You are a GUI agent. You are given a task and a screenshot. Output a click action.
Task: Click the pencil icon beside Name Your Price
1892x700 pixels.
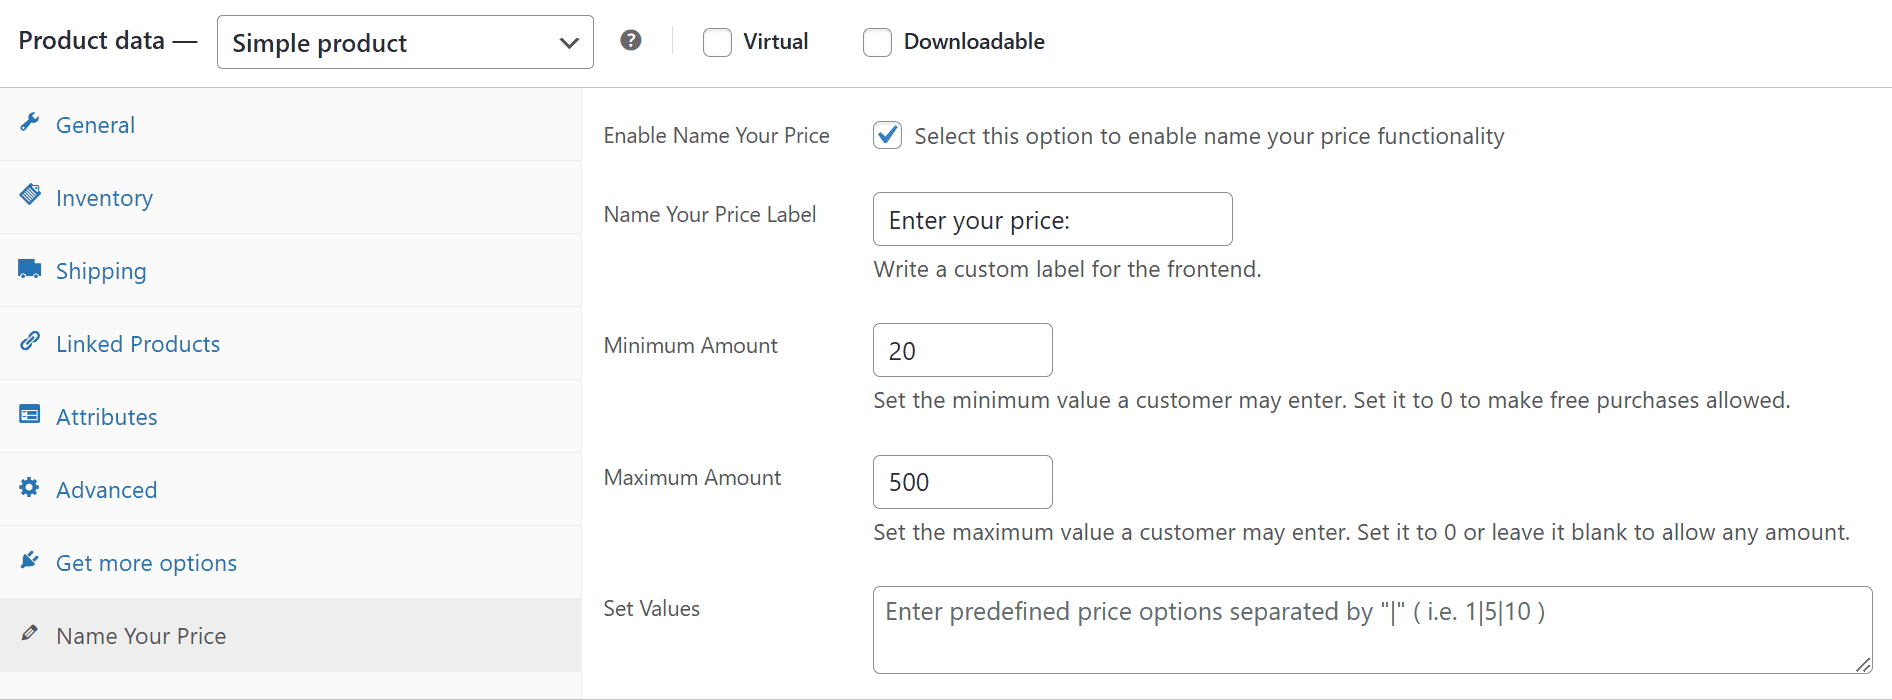click(x=30, y=633)
